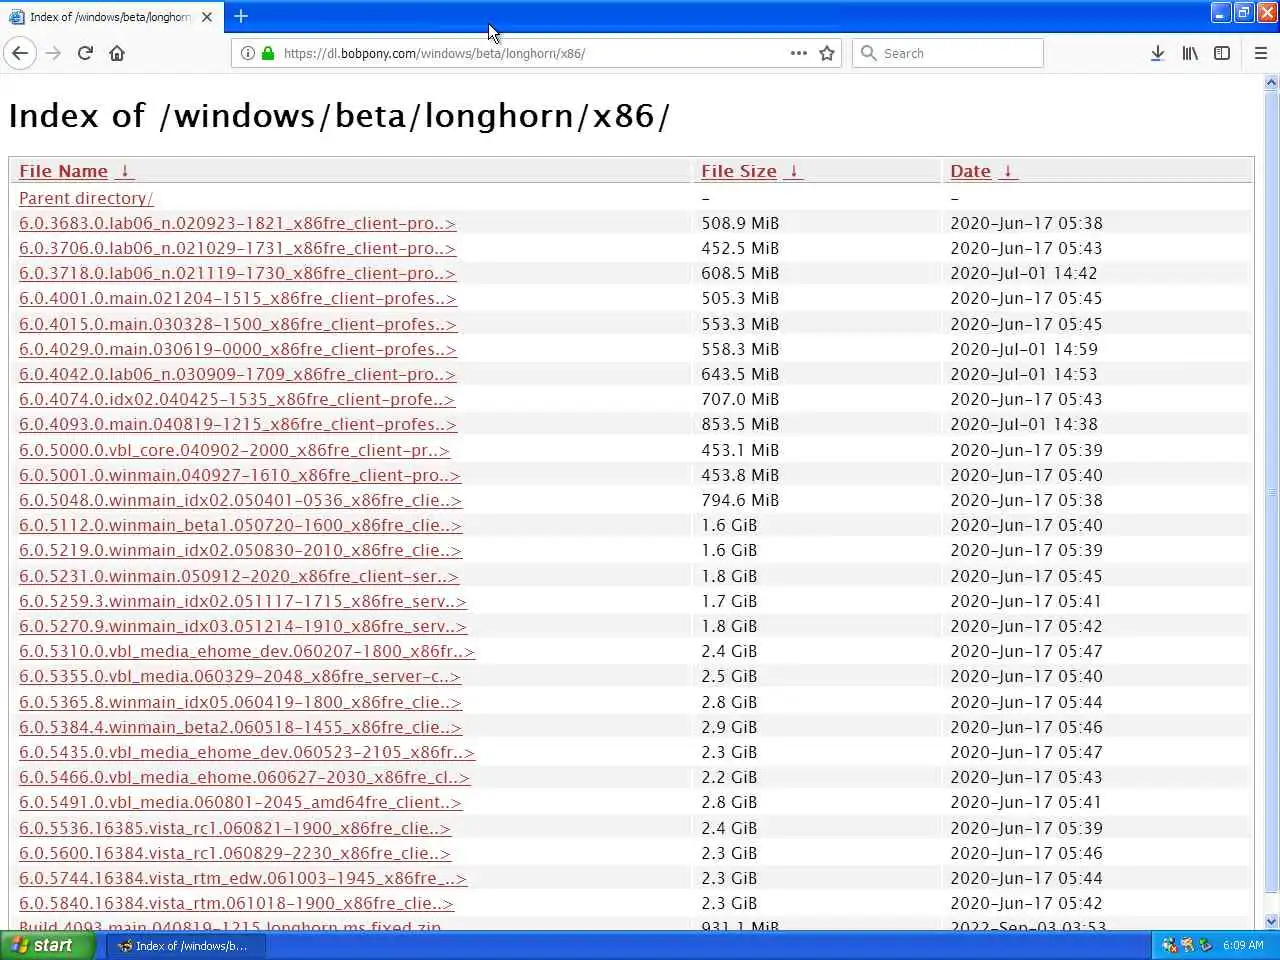Screen dimensions: 1280x960
Task: Click the 6.0.4015.0.main.030328-1500 file link
Action: tap(237, 324)
